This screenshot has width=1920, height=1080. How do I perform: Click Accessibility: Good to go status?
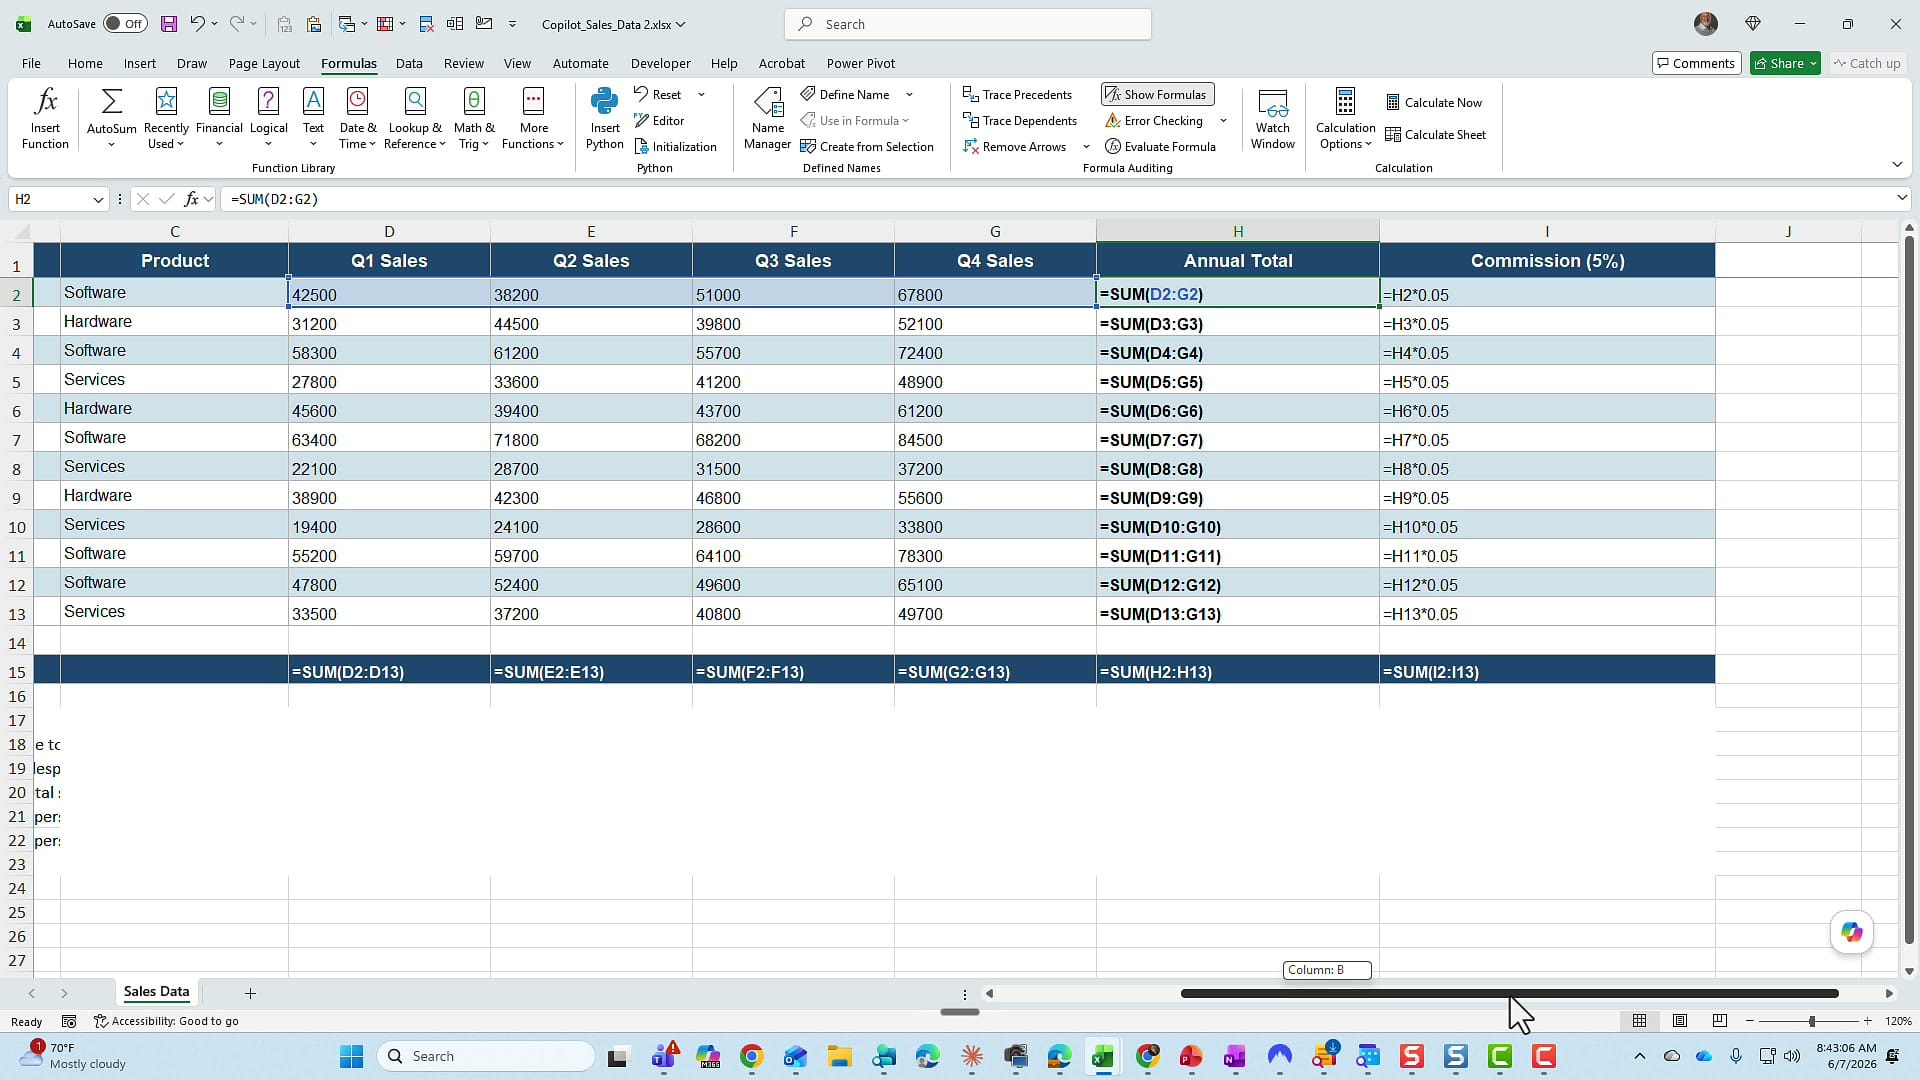point(166,1021)
